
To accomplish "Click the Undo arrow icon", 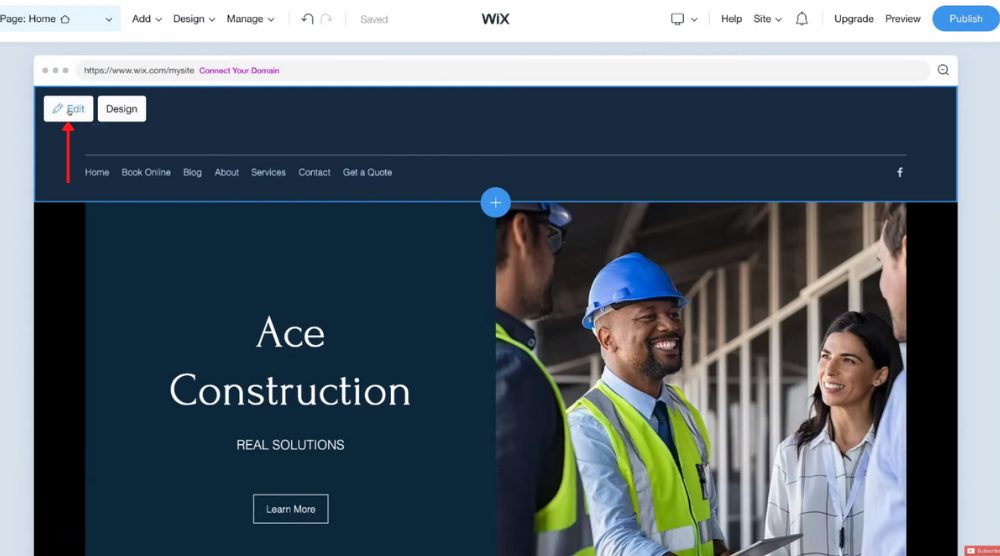I will [x=307, y=19].
